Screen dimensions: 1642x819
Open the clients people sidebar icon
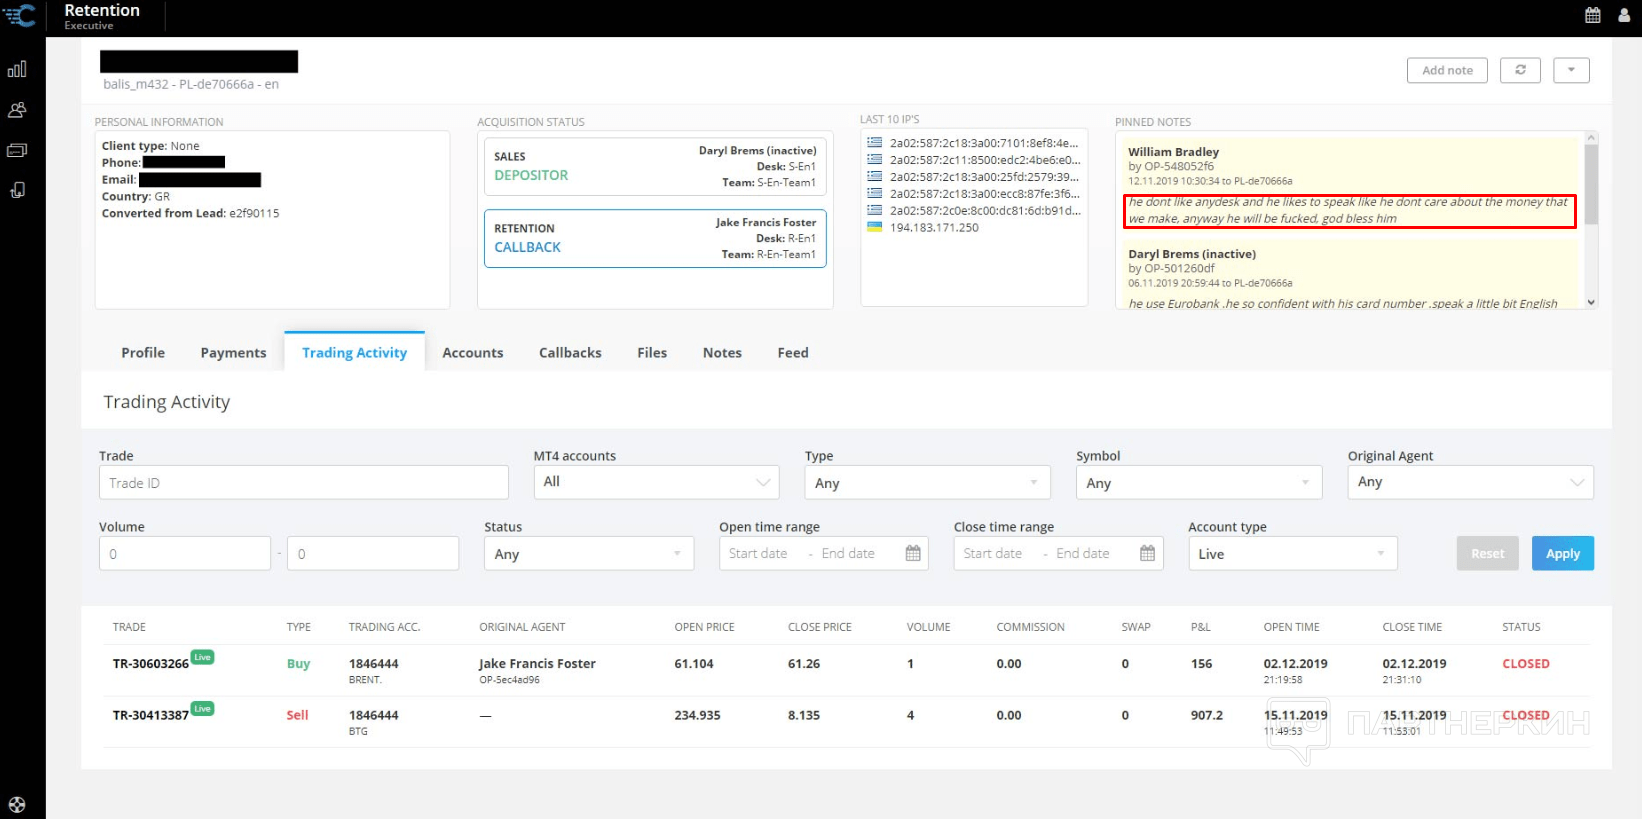coord(17,110)
